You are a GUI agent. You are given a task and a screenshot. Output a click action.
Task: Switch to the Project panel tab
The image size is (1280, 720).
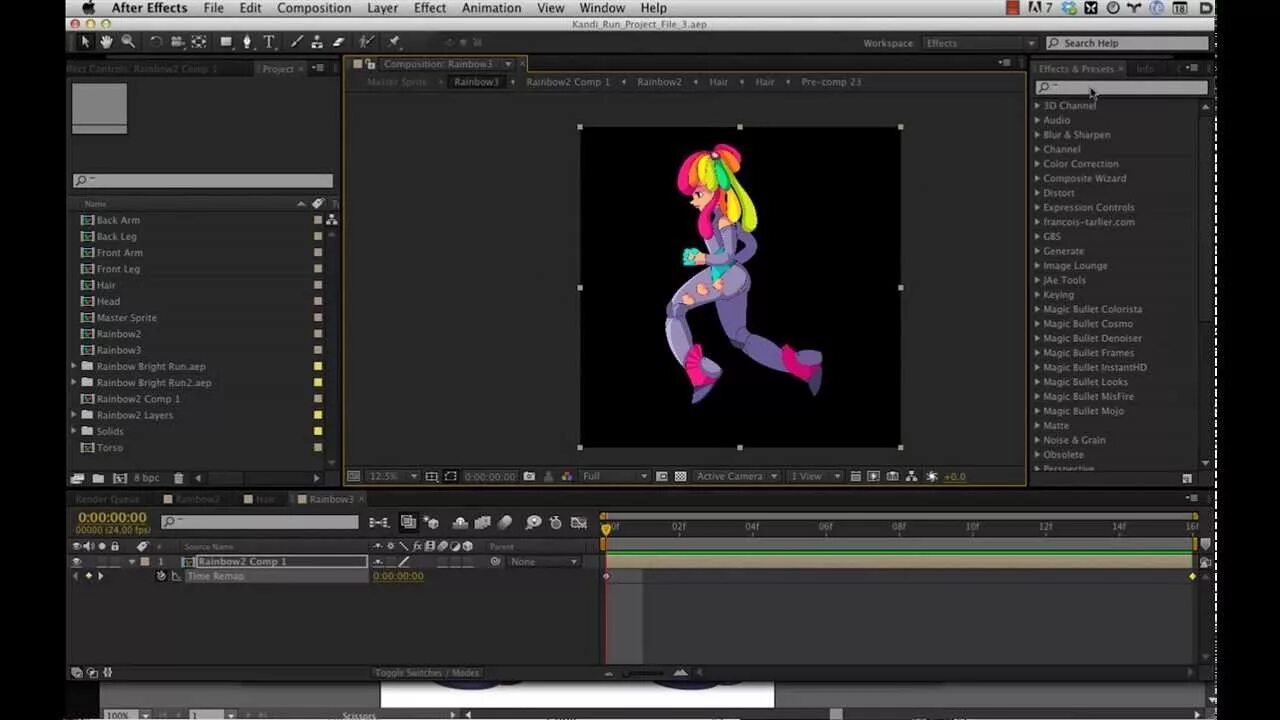278,69
